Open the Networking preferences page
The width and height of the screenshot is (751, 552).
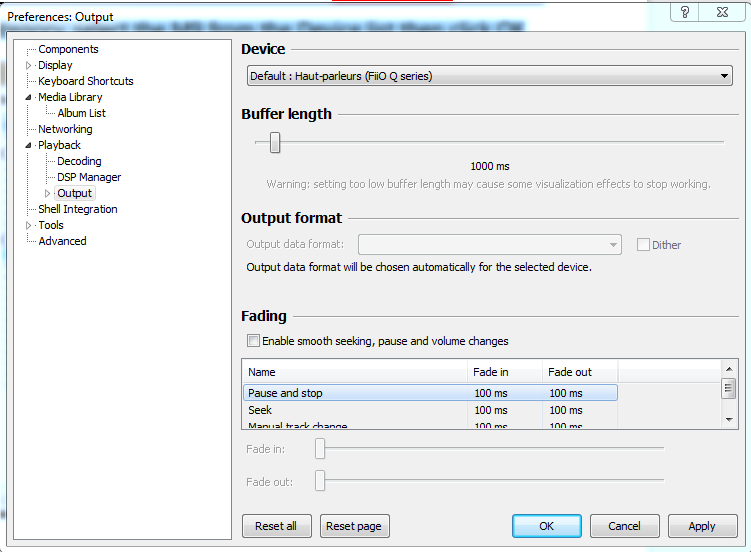pyautogui.click(x=65, y=129)
